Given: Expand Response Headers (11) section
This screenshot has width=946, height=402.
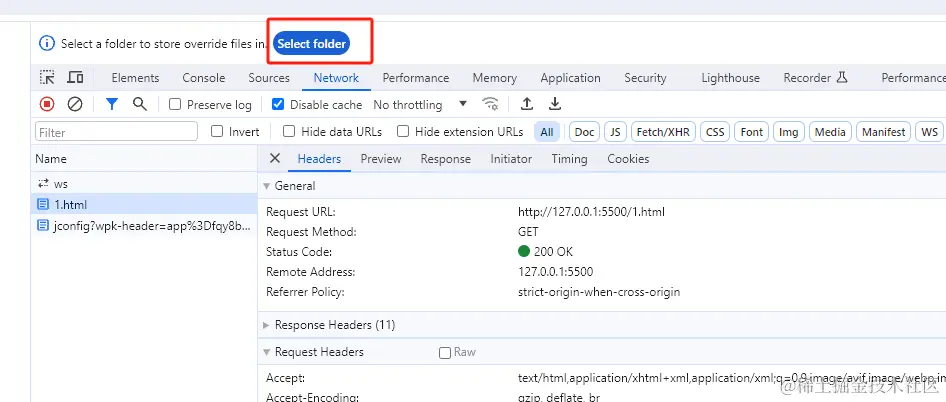Looking at the screenshot, I should pyautogui.click(x=267, y=325).
